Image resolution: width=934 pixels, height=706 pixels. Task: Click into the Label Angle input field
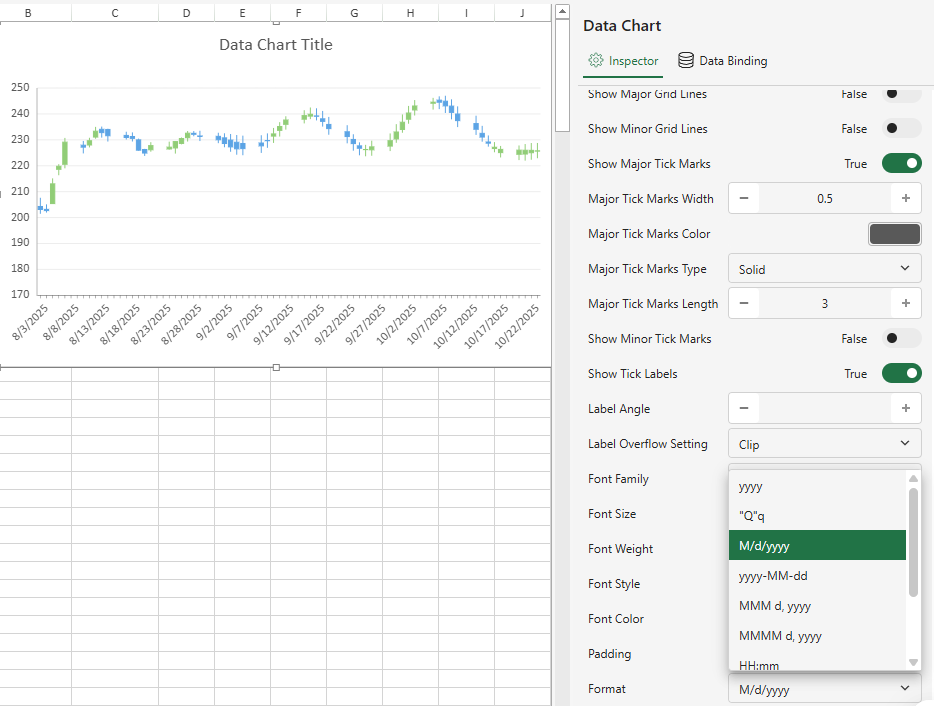click(825, 408)
